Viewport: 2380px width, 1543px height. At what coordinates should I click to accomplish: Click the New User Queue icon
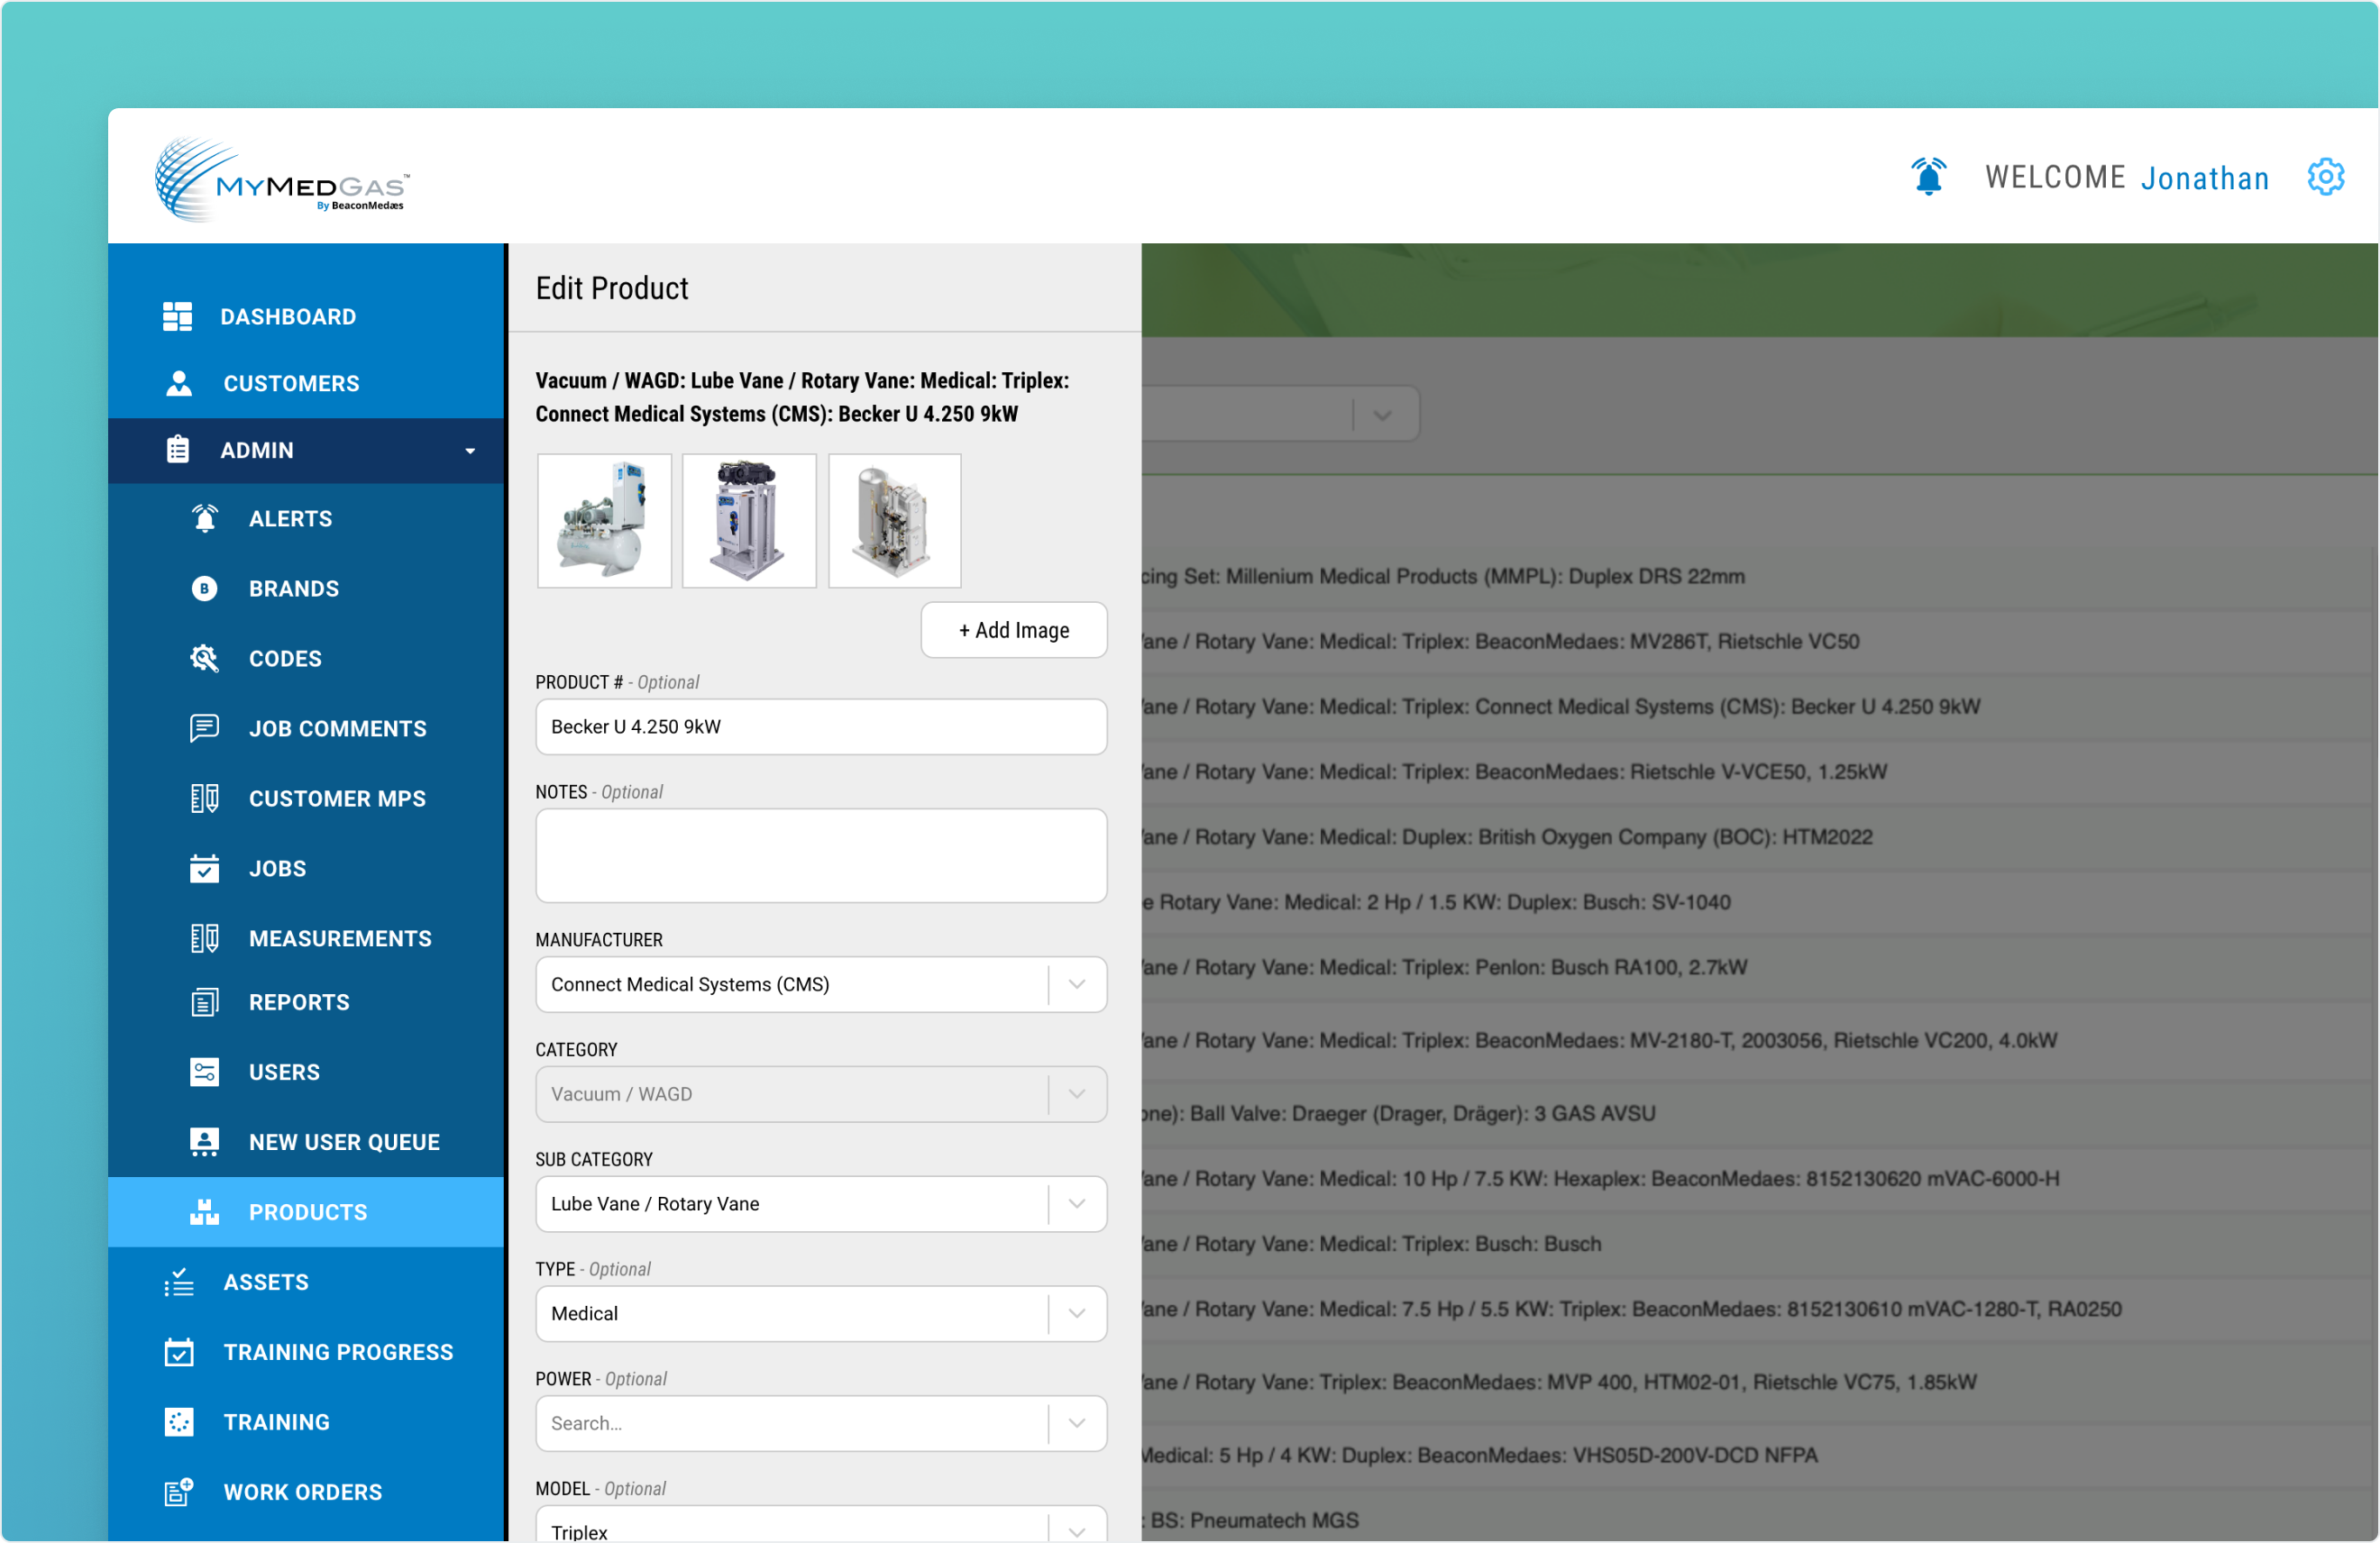205,1143
